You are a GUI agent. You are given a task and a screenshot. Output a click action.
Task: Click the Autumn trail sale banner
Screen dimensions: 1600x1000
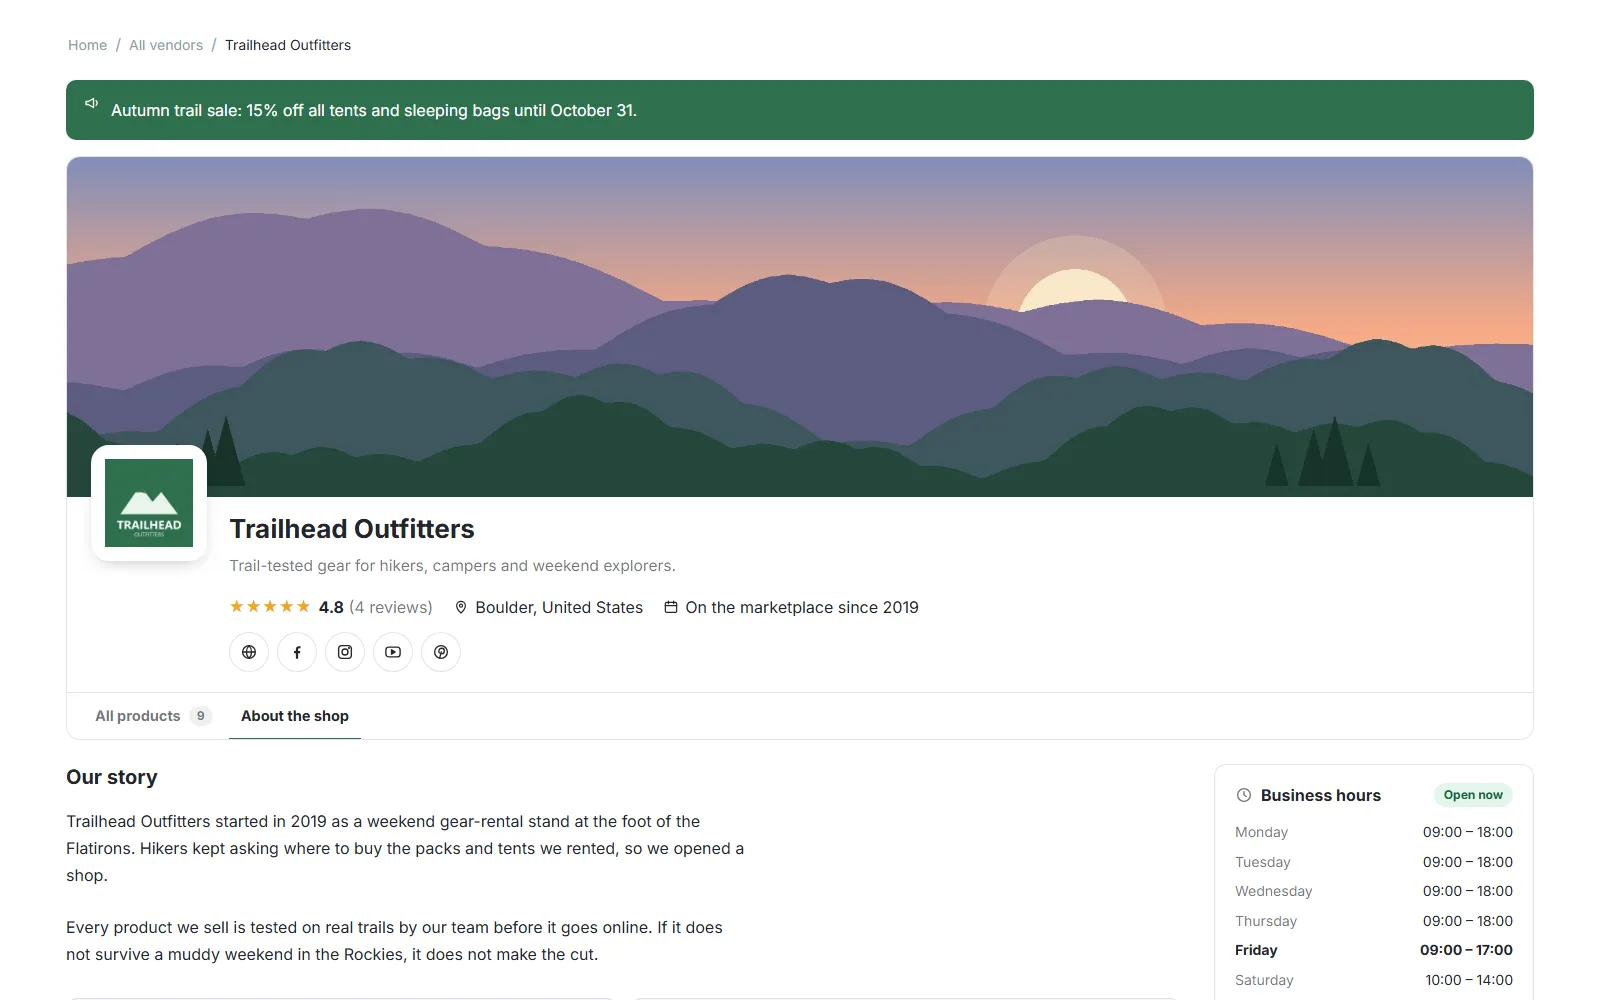[800, 110]
